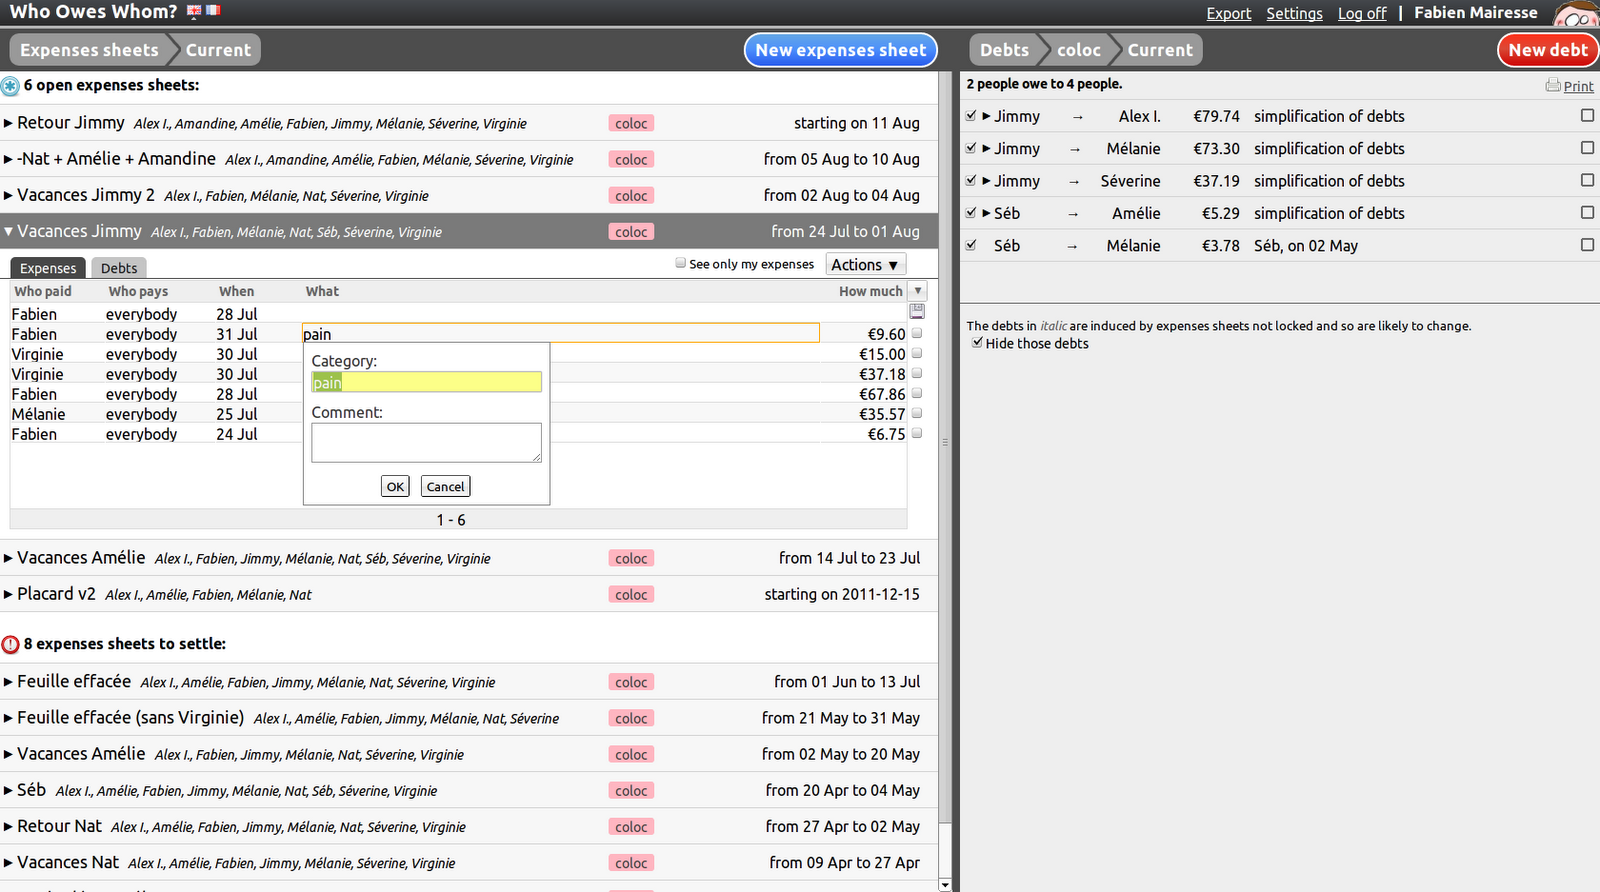1600x892 pixels.
Task: Click the Expenses sheets breadcrumb
Action: pos(89,50)
